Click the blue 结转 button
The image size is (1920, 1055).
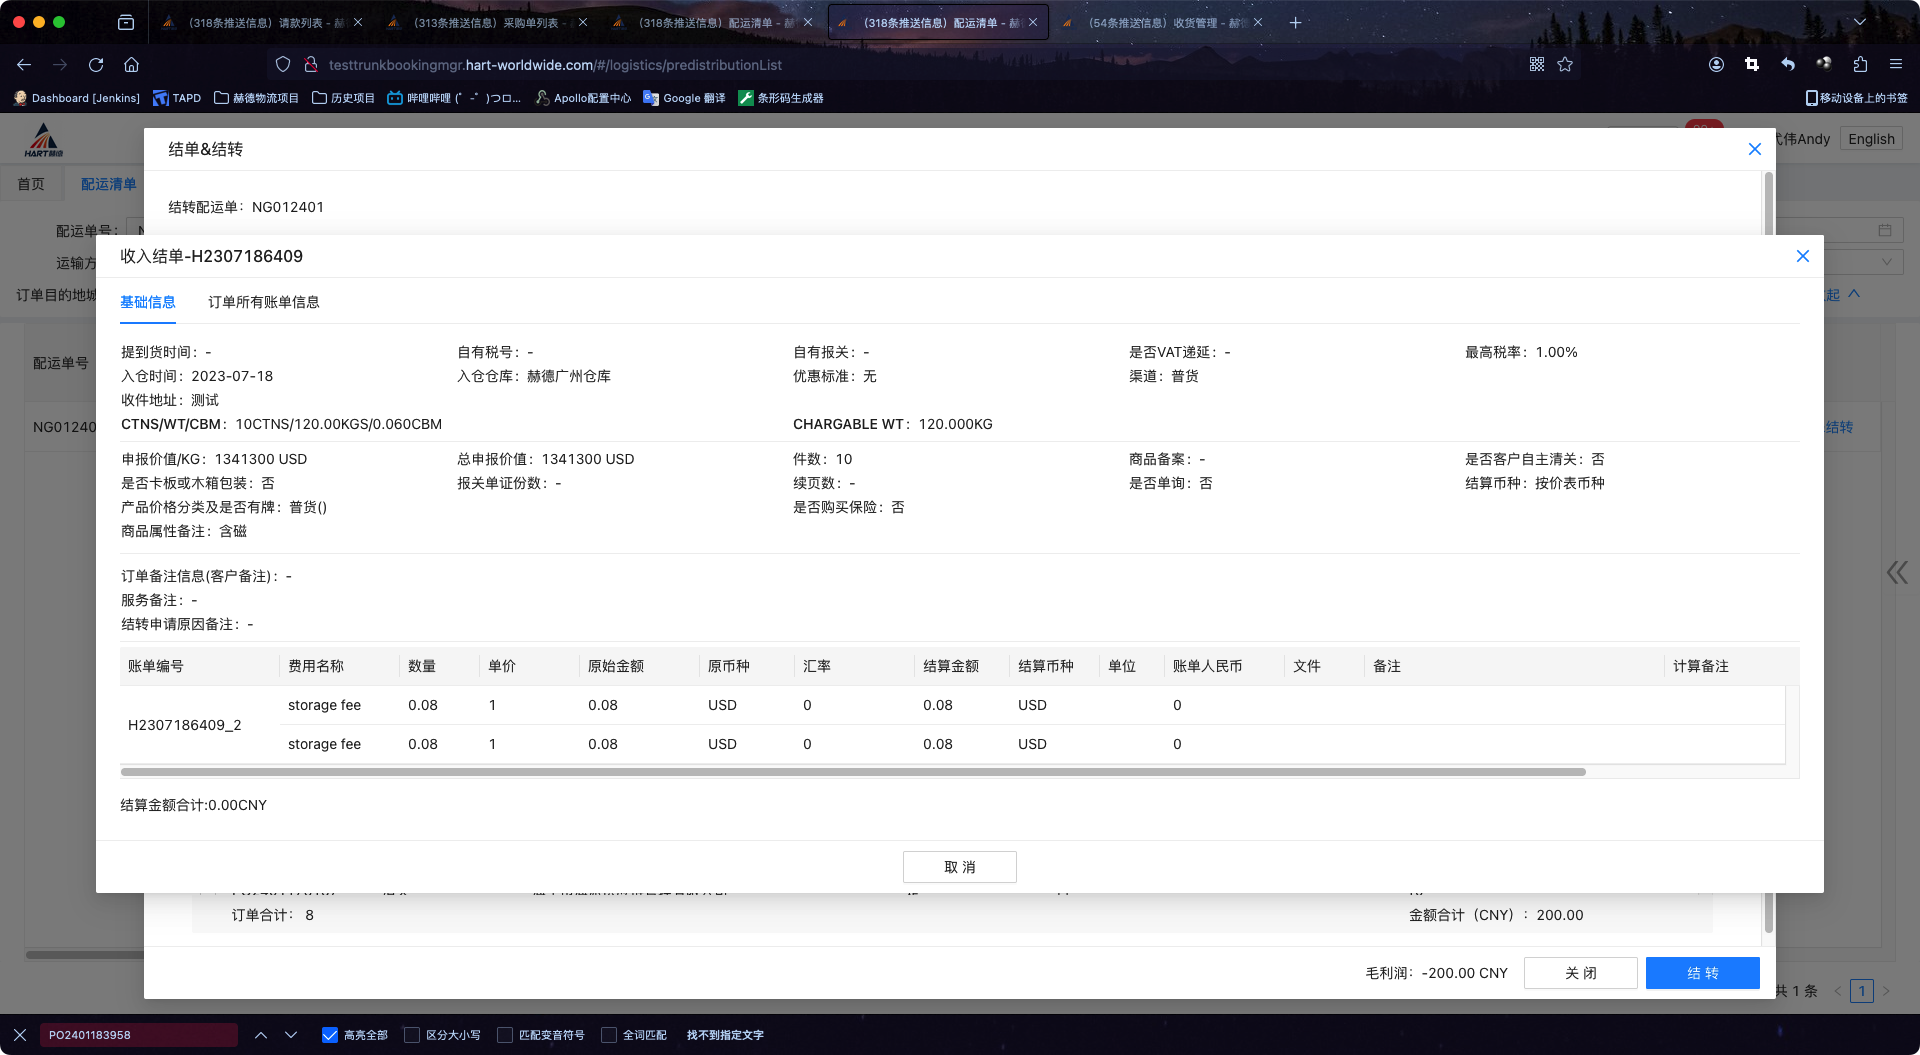pyautogui.click(x=1702, y=973)
